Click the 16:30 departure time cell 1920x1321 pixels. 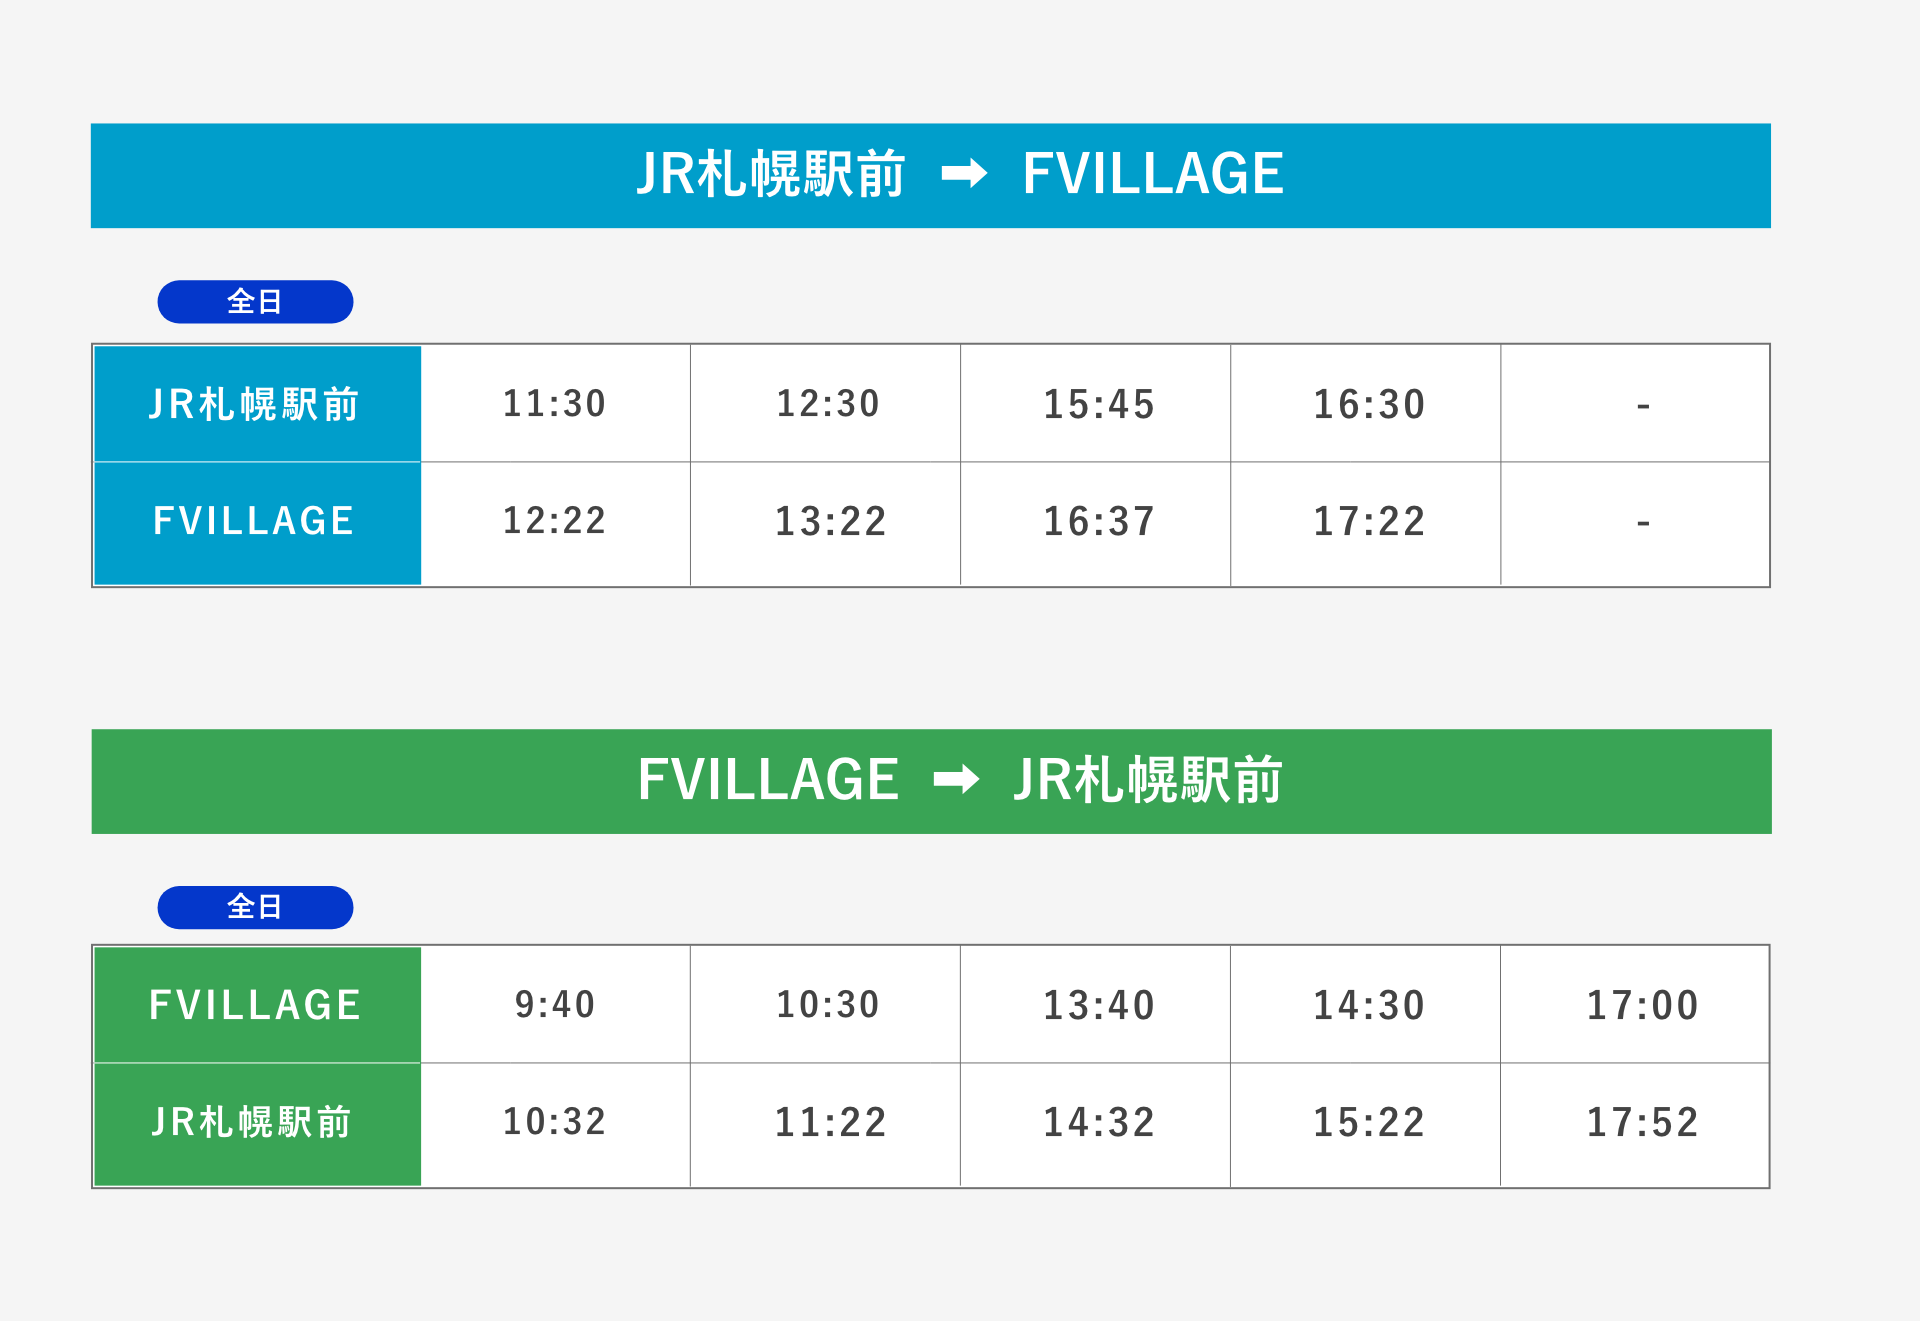tap(1369, 405)
